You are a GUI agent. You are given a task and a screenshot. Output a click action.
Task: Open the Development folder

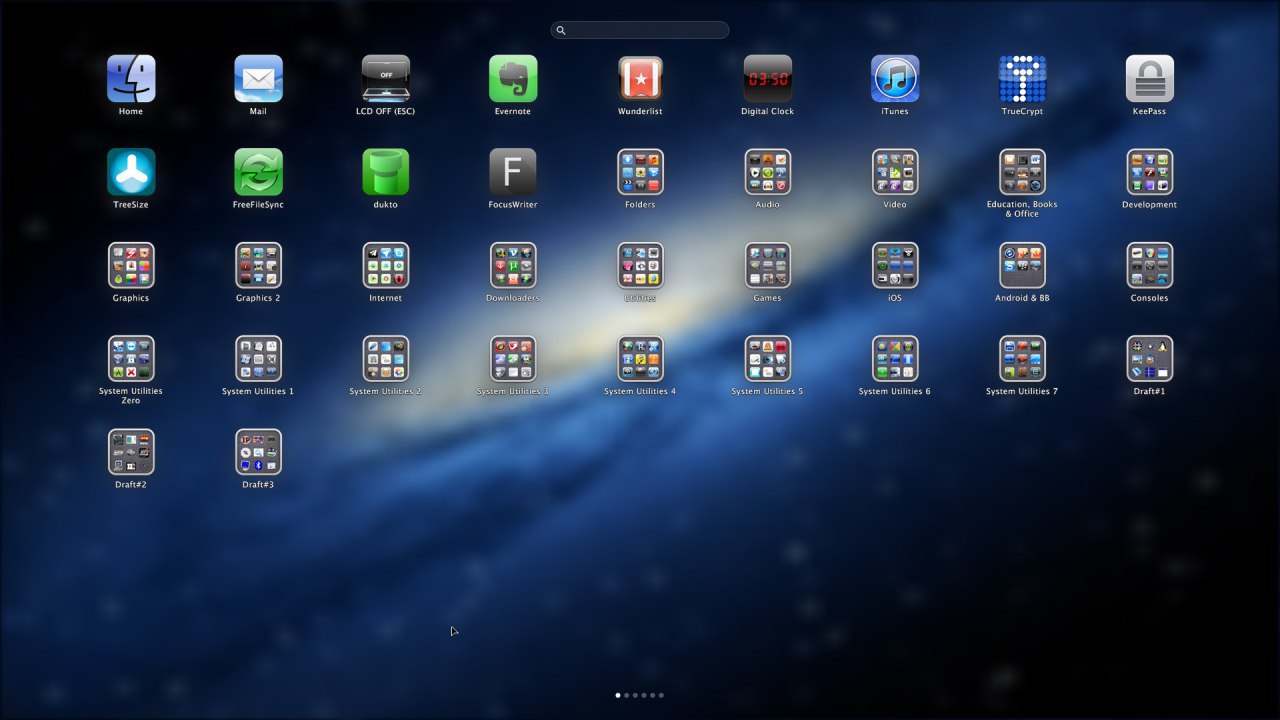(1149, 172)
